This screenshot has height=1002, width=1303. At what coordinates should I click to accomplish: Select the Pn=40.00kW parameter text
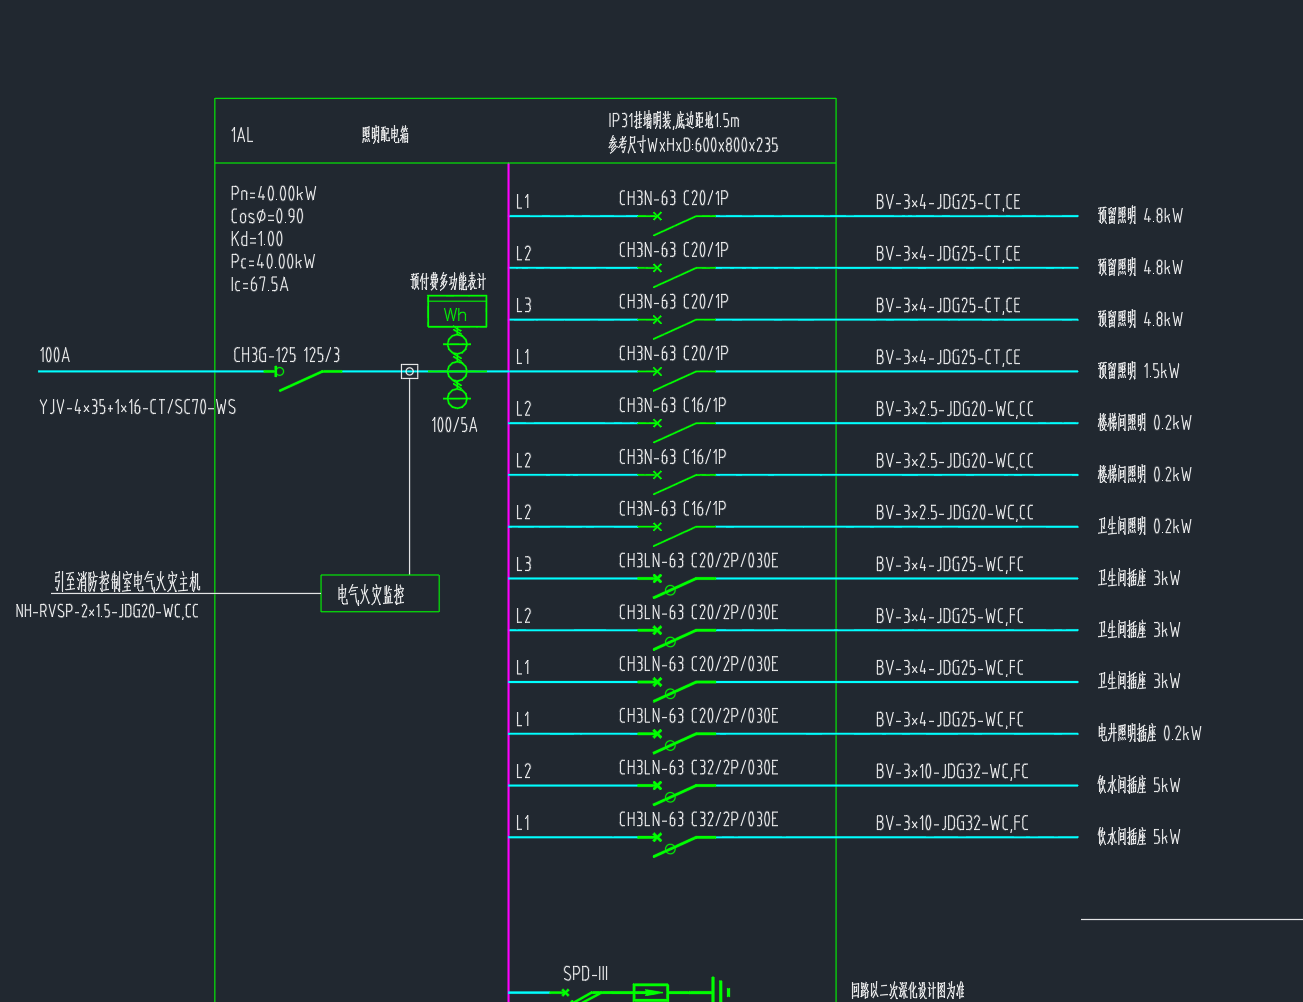click(x=273, y=194)
